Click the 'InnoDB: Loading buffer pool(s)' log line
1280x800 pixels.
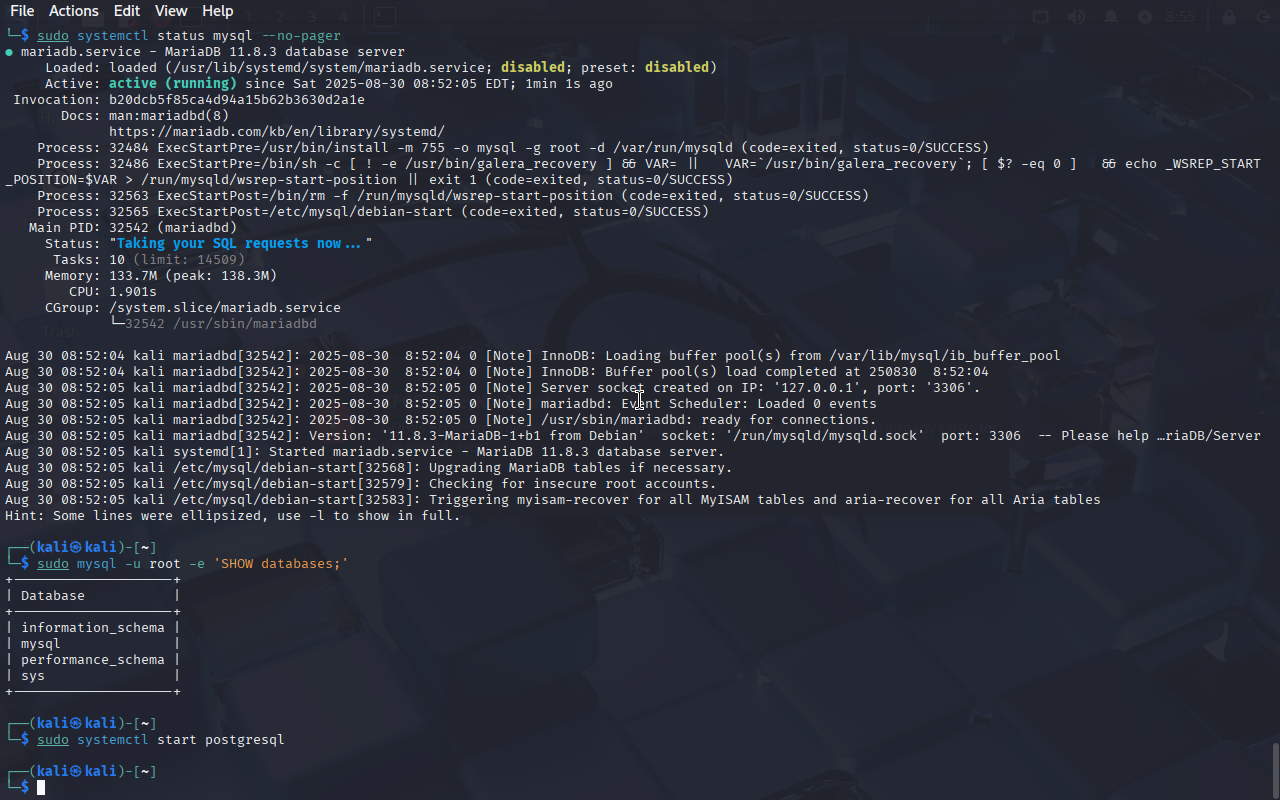click(533, 356)
